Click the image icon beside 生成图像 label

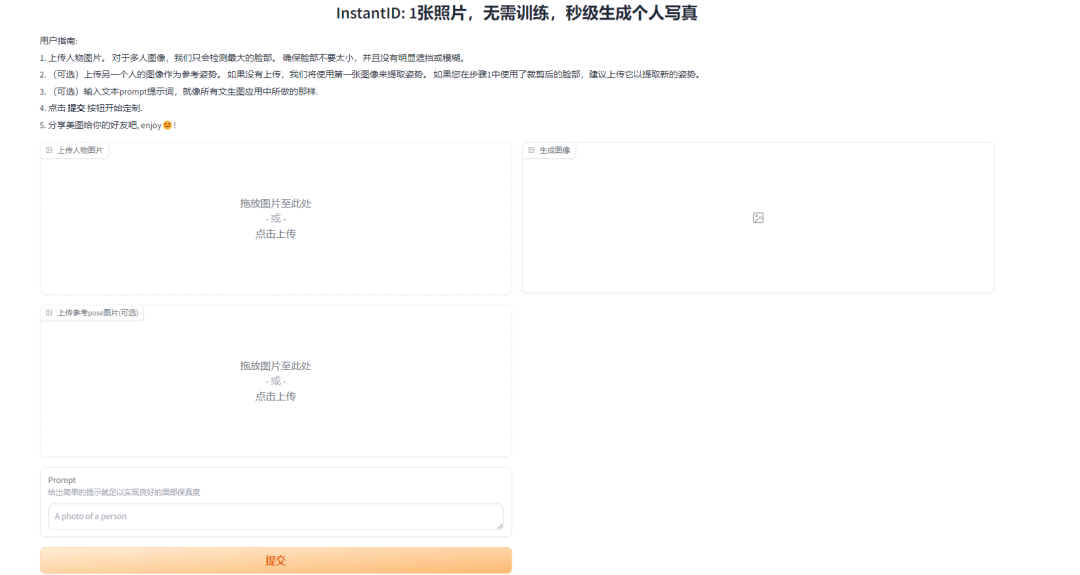point(531,150)
